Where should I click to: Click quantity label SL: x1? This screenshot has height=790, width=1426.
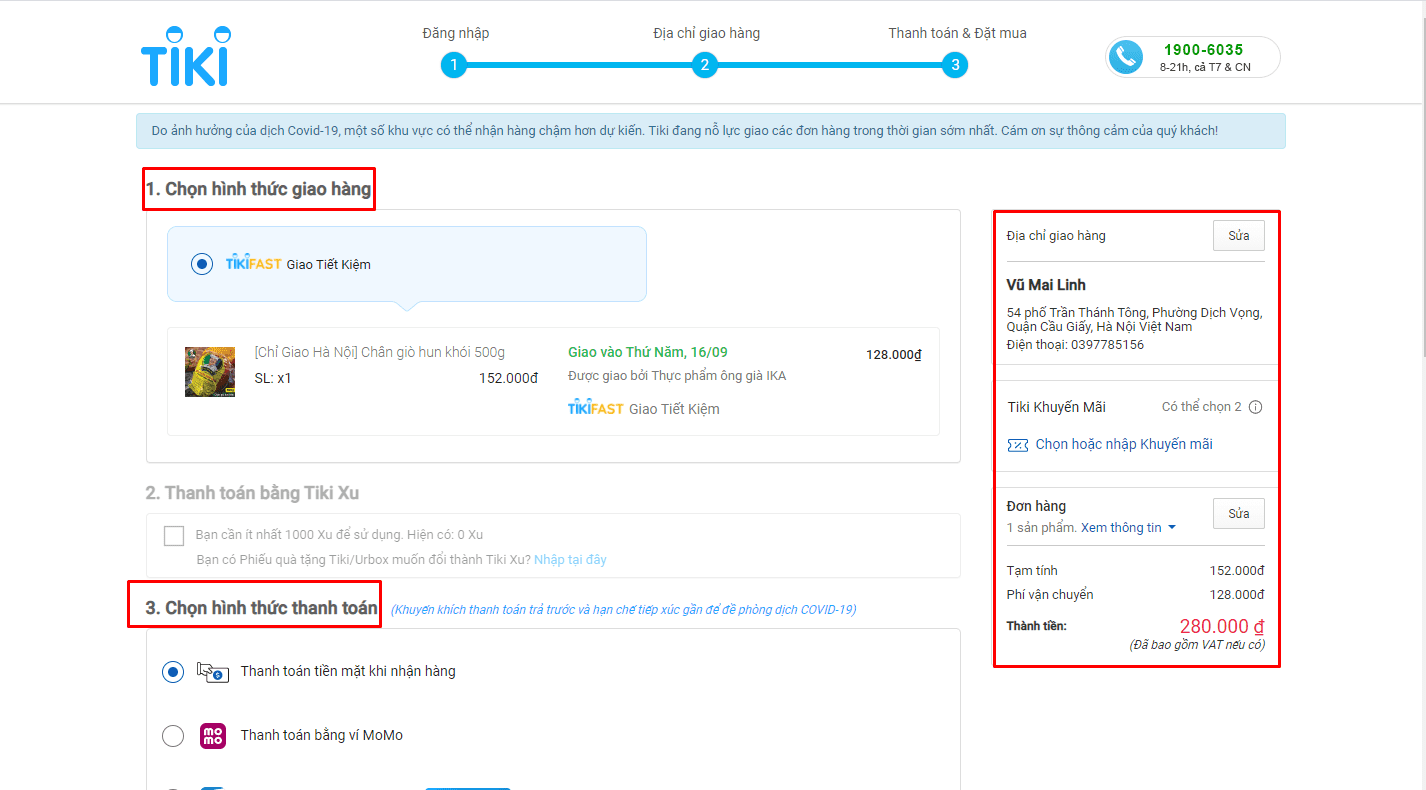tap(273, 378)
